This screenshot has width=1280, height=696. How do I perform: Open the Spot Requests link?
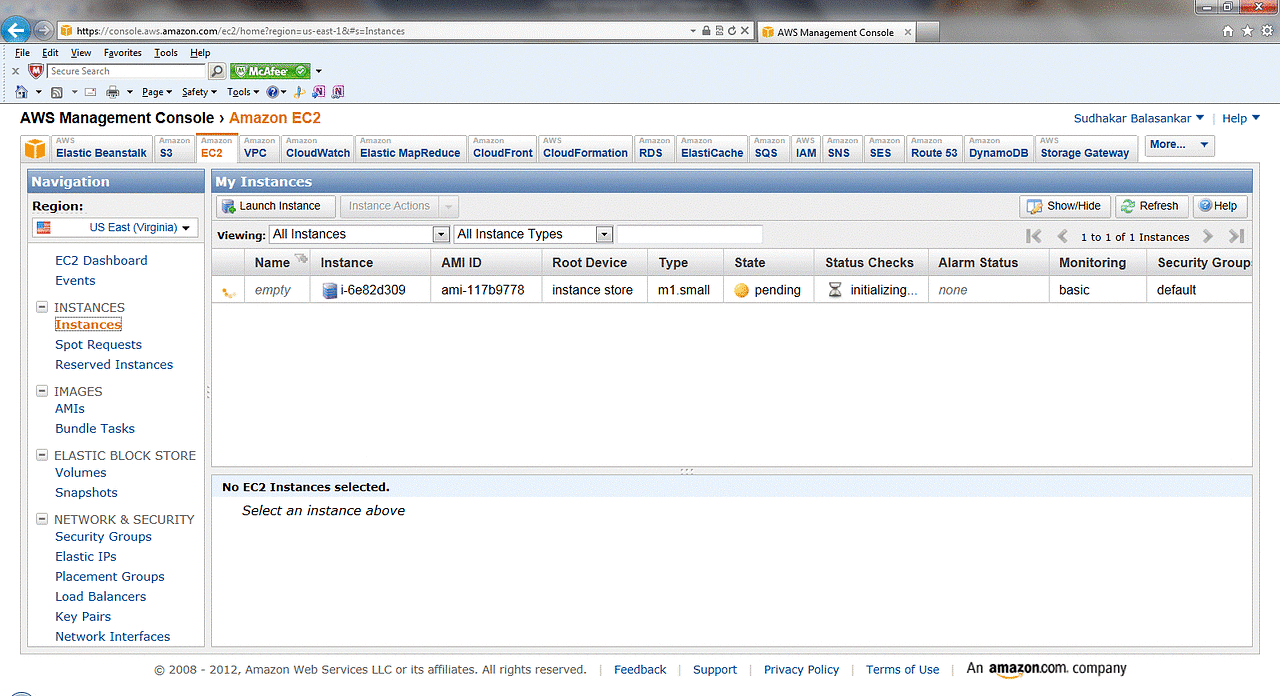[x=98, y=344]
